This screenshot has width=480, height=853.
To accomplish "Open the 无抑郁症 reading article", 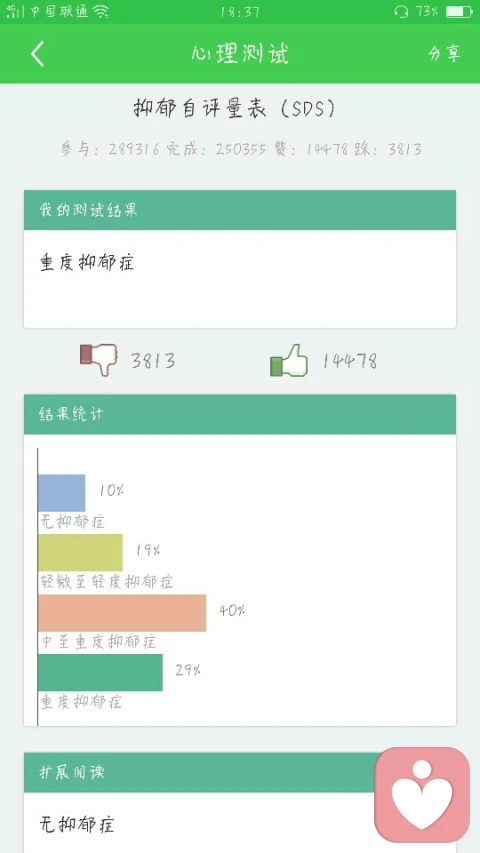I will point(77,825).
